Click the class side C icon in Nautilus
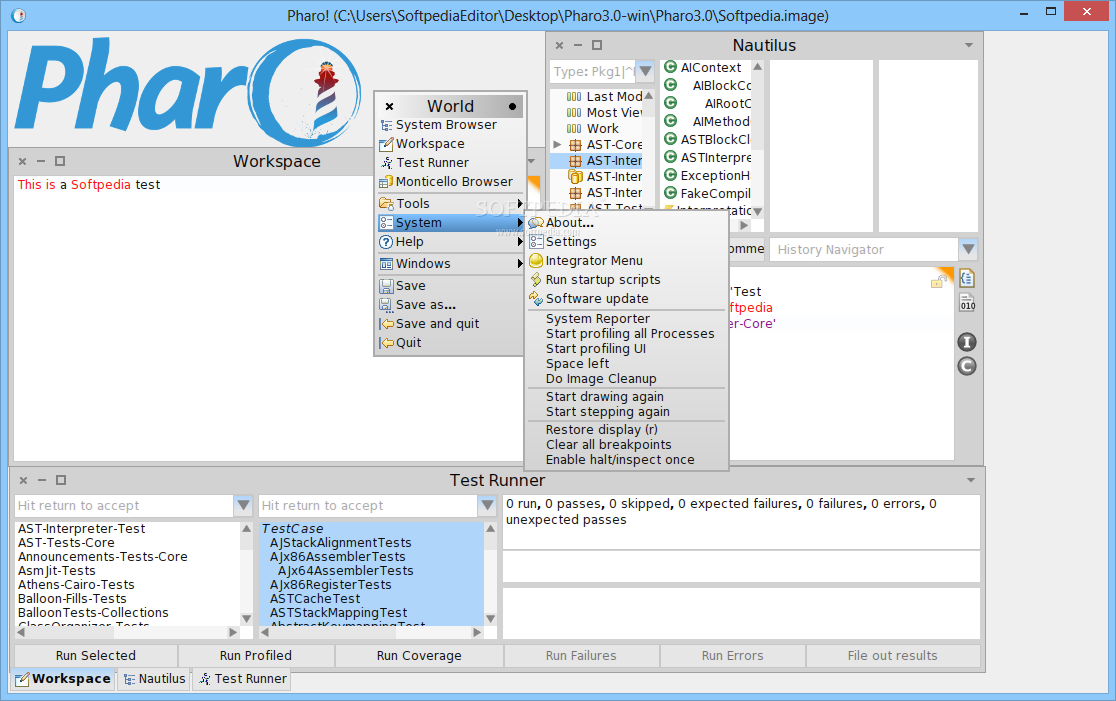Screen dimensions: 1116x701 pyautogui.click(x=967, y=367)
